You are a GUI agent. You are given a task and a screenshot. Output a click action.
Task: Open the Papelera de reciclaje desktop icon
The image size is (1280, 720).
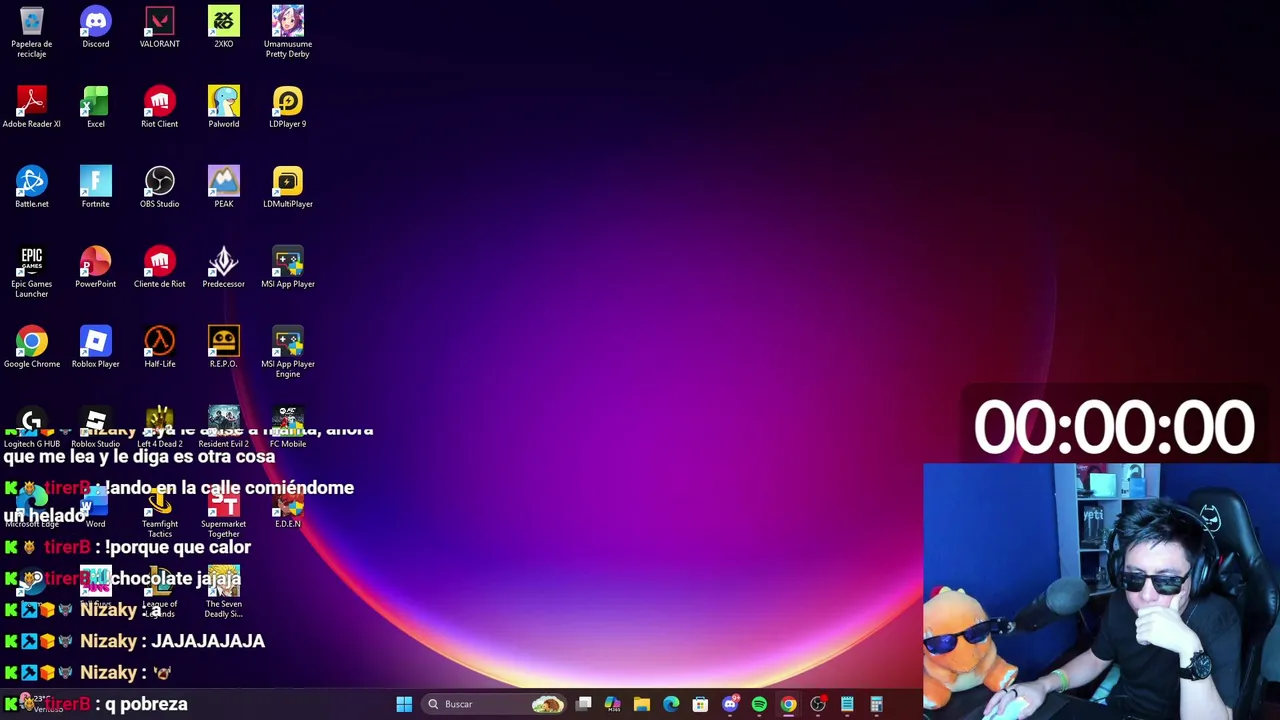[x=32, y=32]
